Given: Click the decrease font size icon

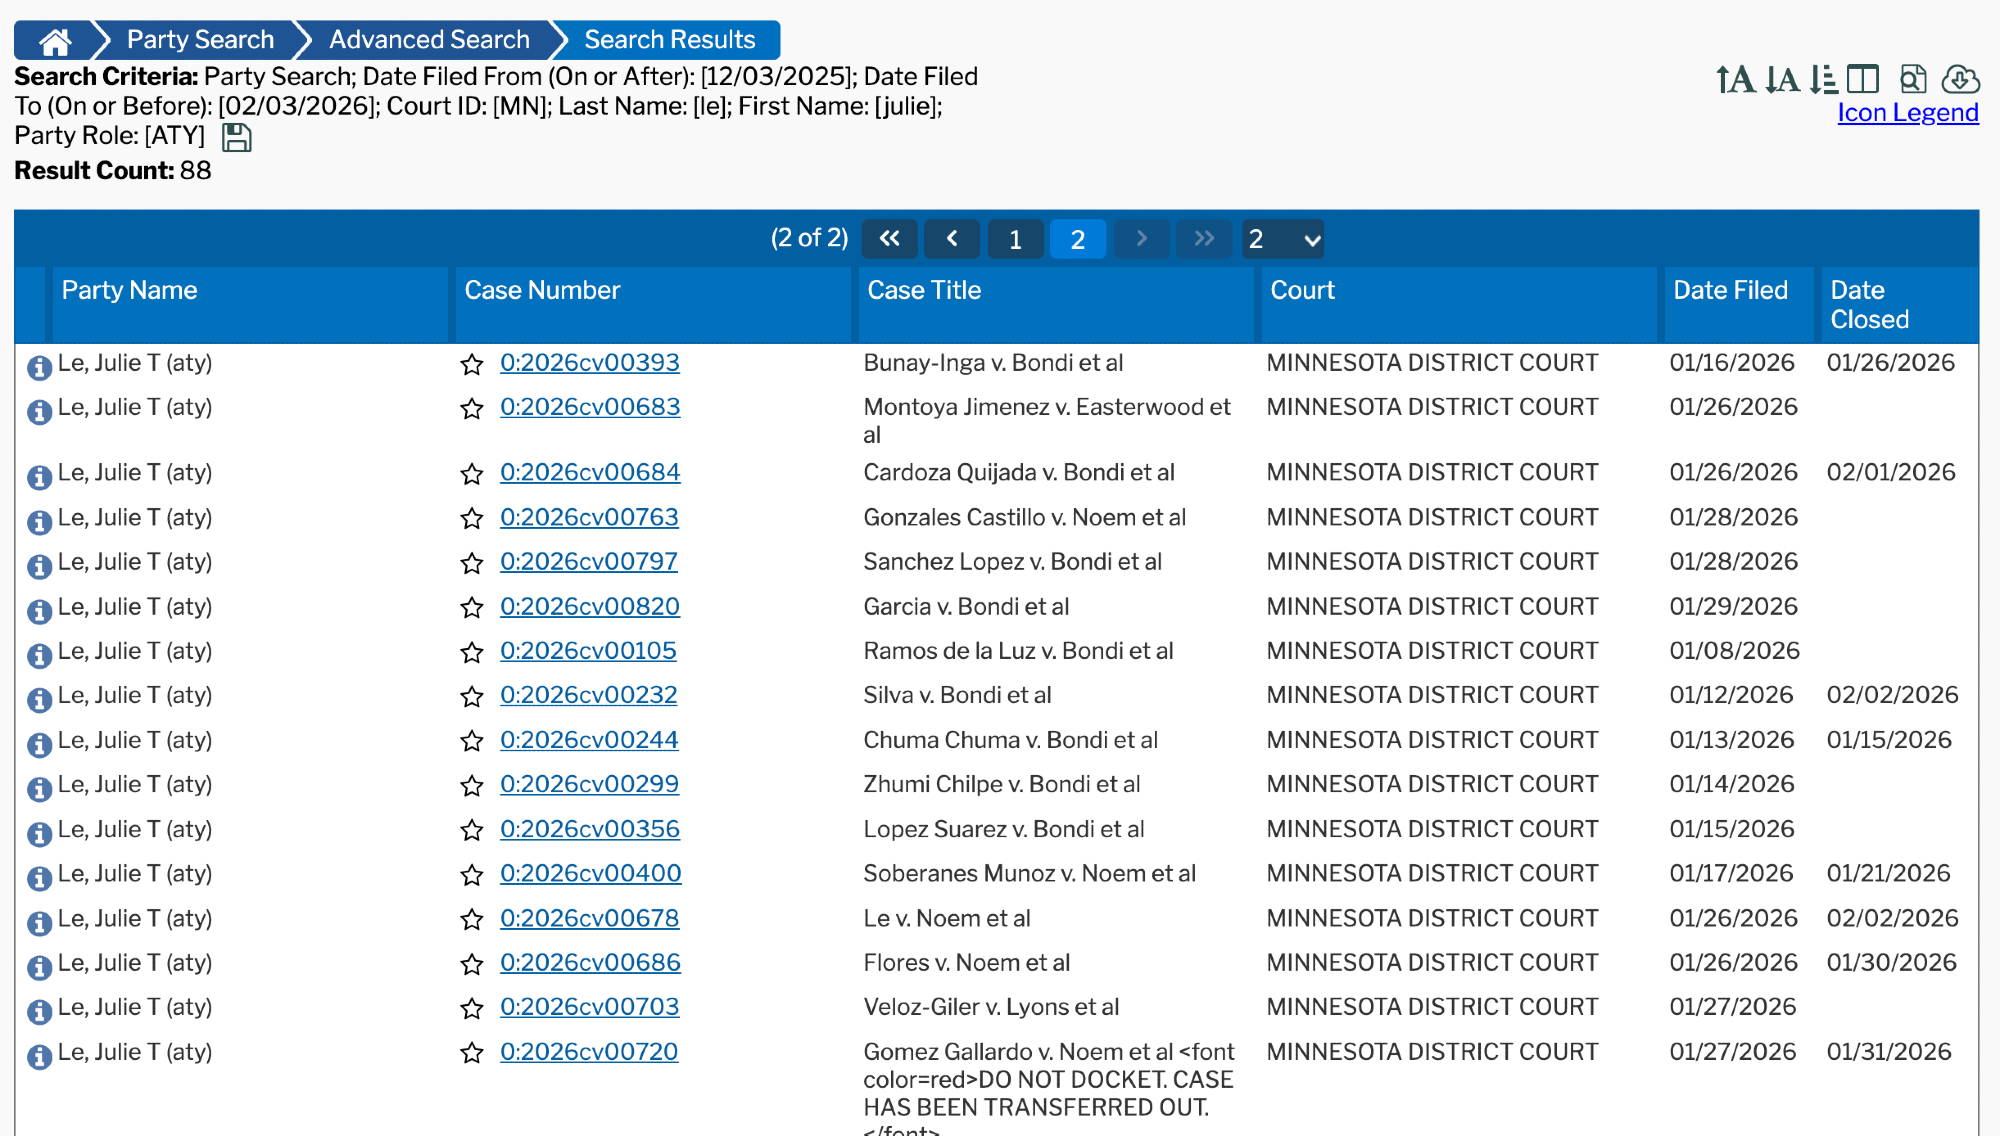Looking at the screenshot, I should pos(1782,79).
